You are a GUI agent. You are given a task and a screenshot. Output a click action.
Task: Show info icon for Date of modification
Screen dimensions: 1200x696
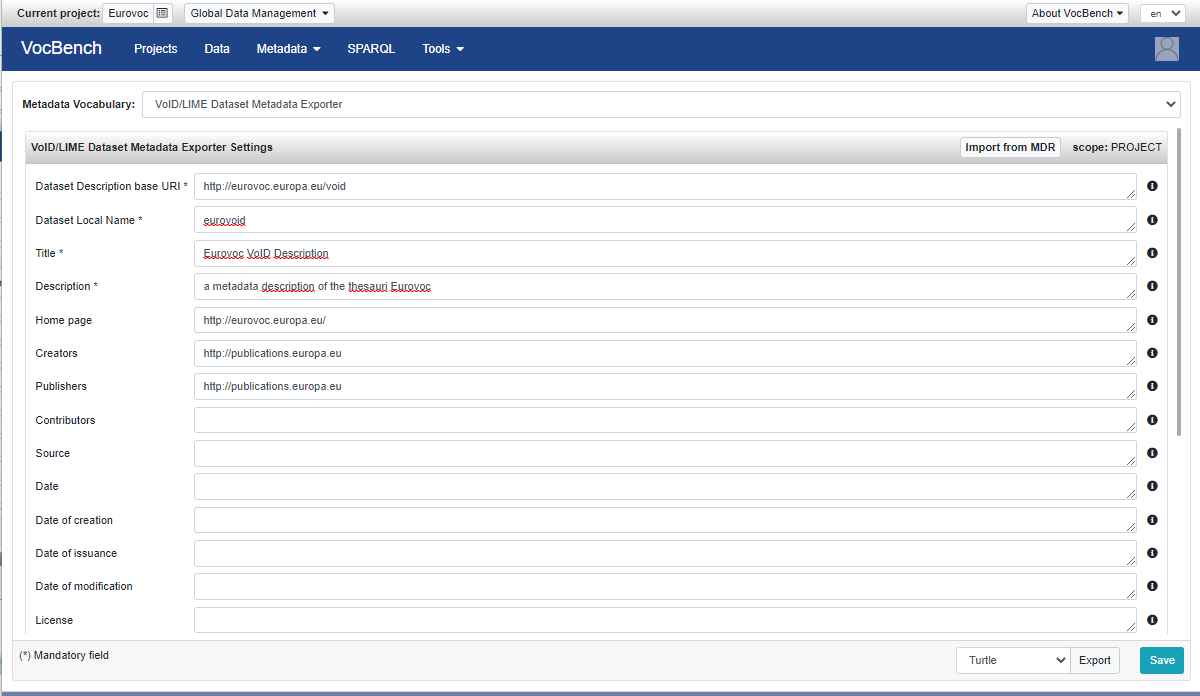point(1152,586)
